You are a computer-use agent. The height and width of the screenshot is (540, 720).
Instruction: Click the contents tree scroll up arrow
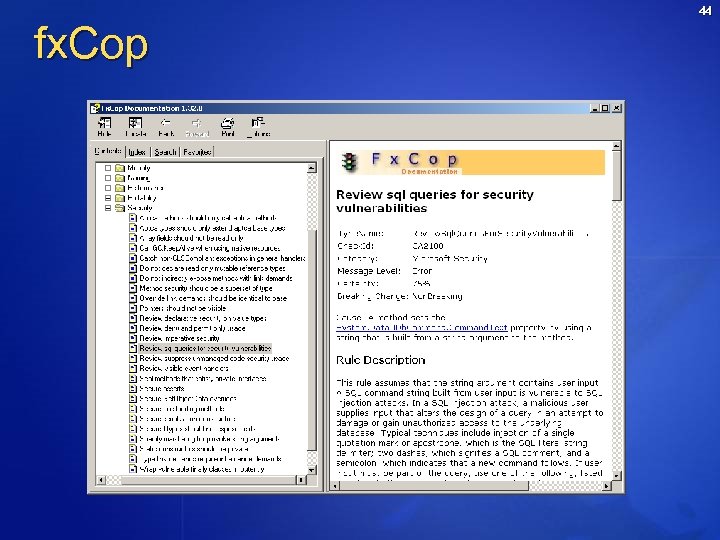click(312, 168)
